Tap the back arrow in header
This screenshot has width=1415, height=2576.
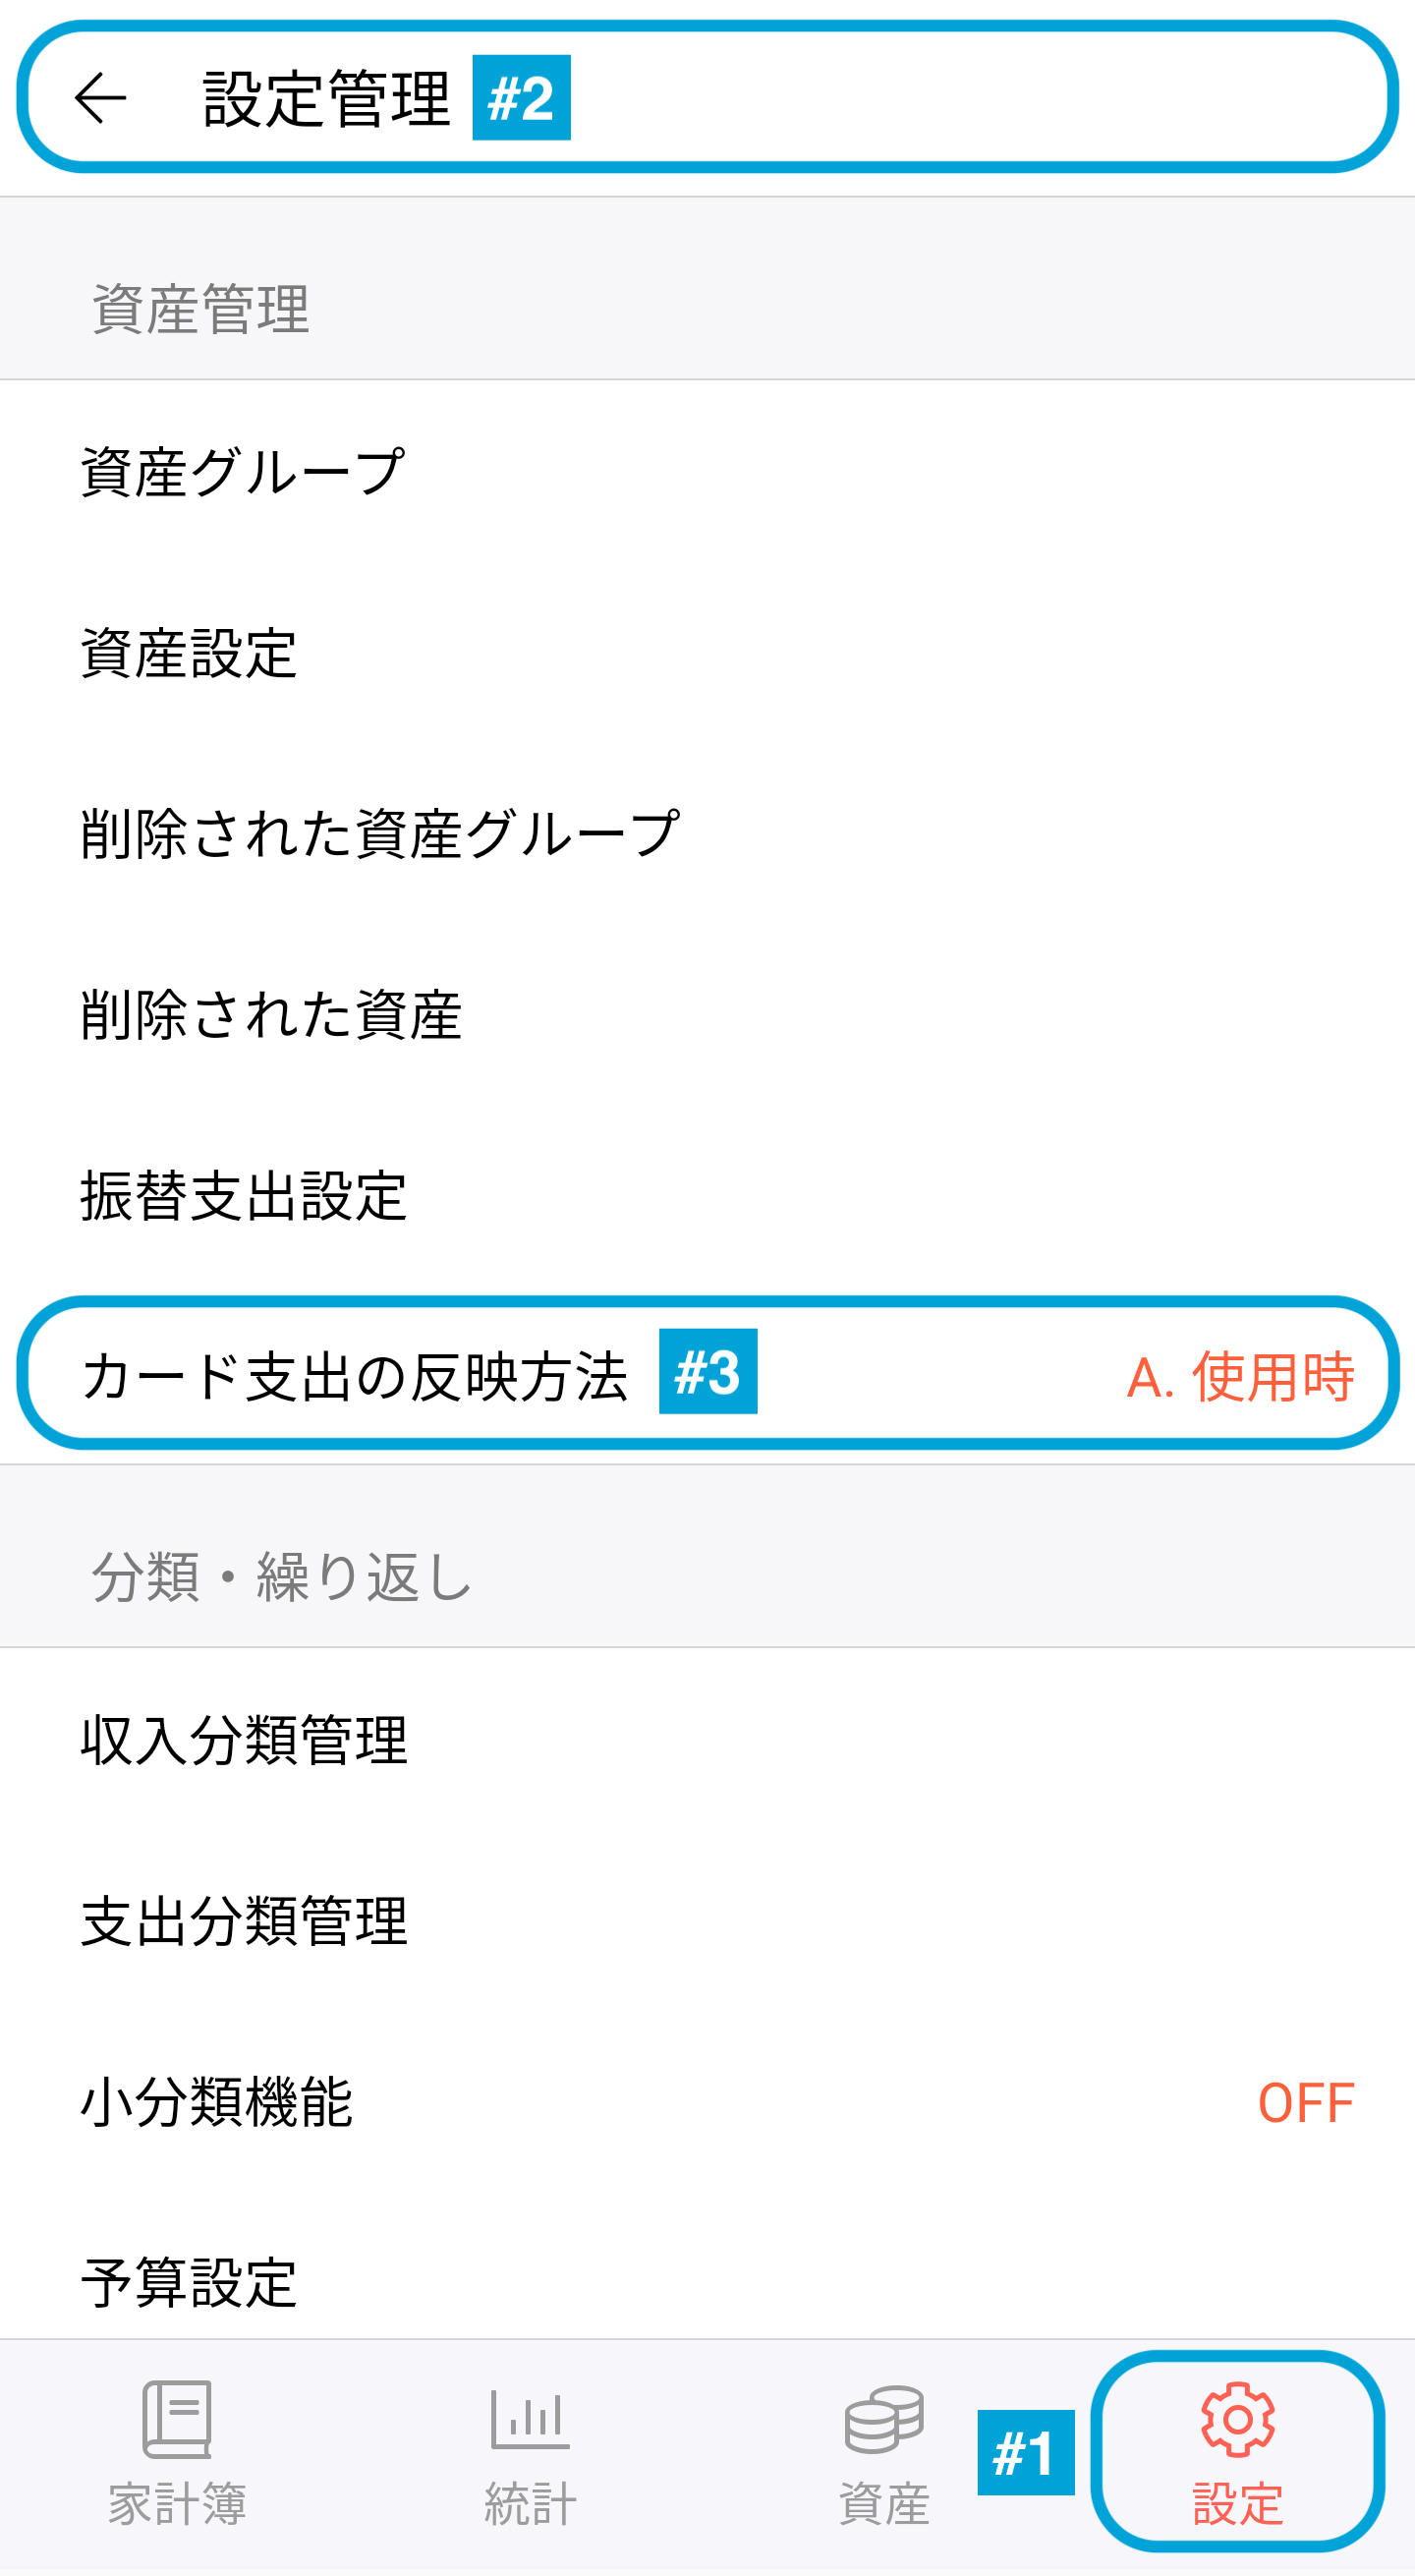(x=101, y=98)
